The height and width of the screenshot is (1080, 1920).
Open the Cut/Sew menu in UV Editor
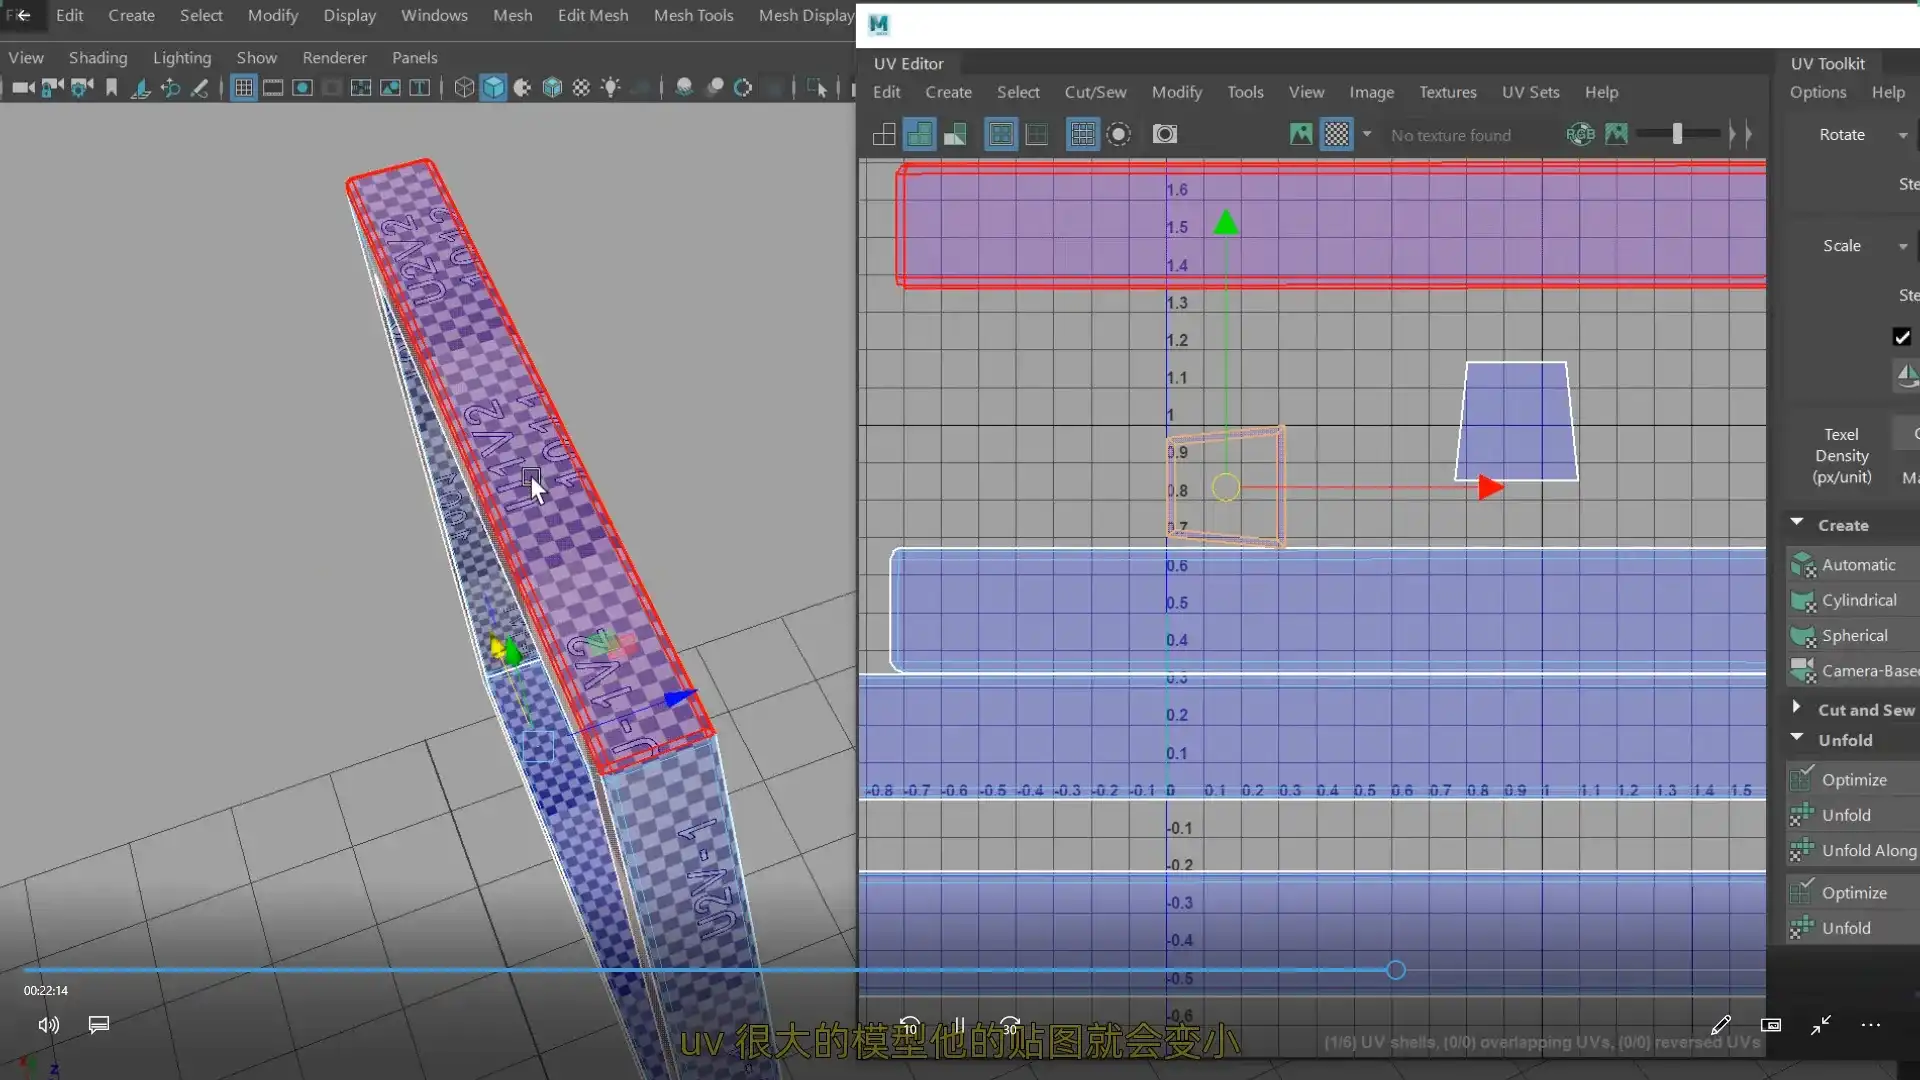tap(1095, 92)
